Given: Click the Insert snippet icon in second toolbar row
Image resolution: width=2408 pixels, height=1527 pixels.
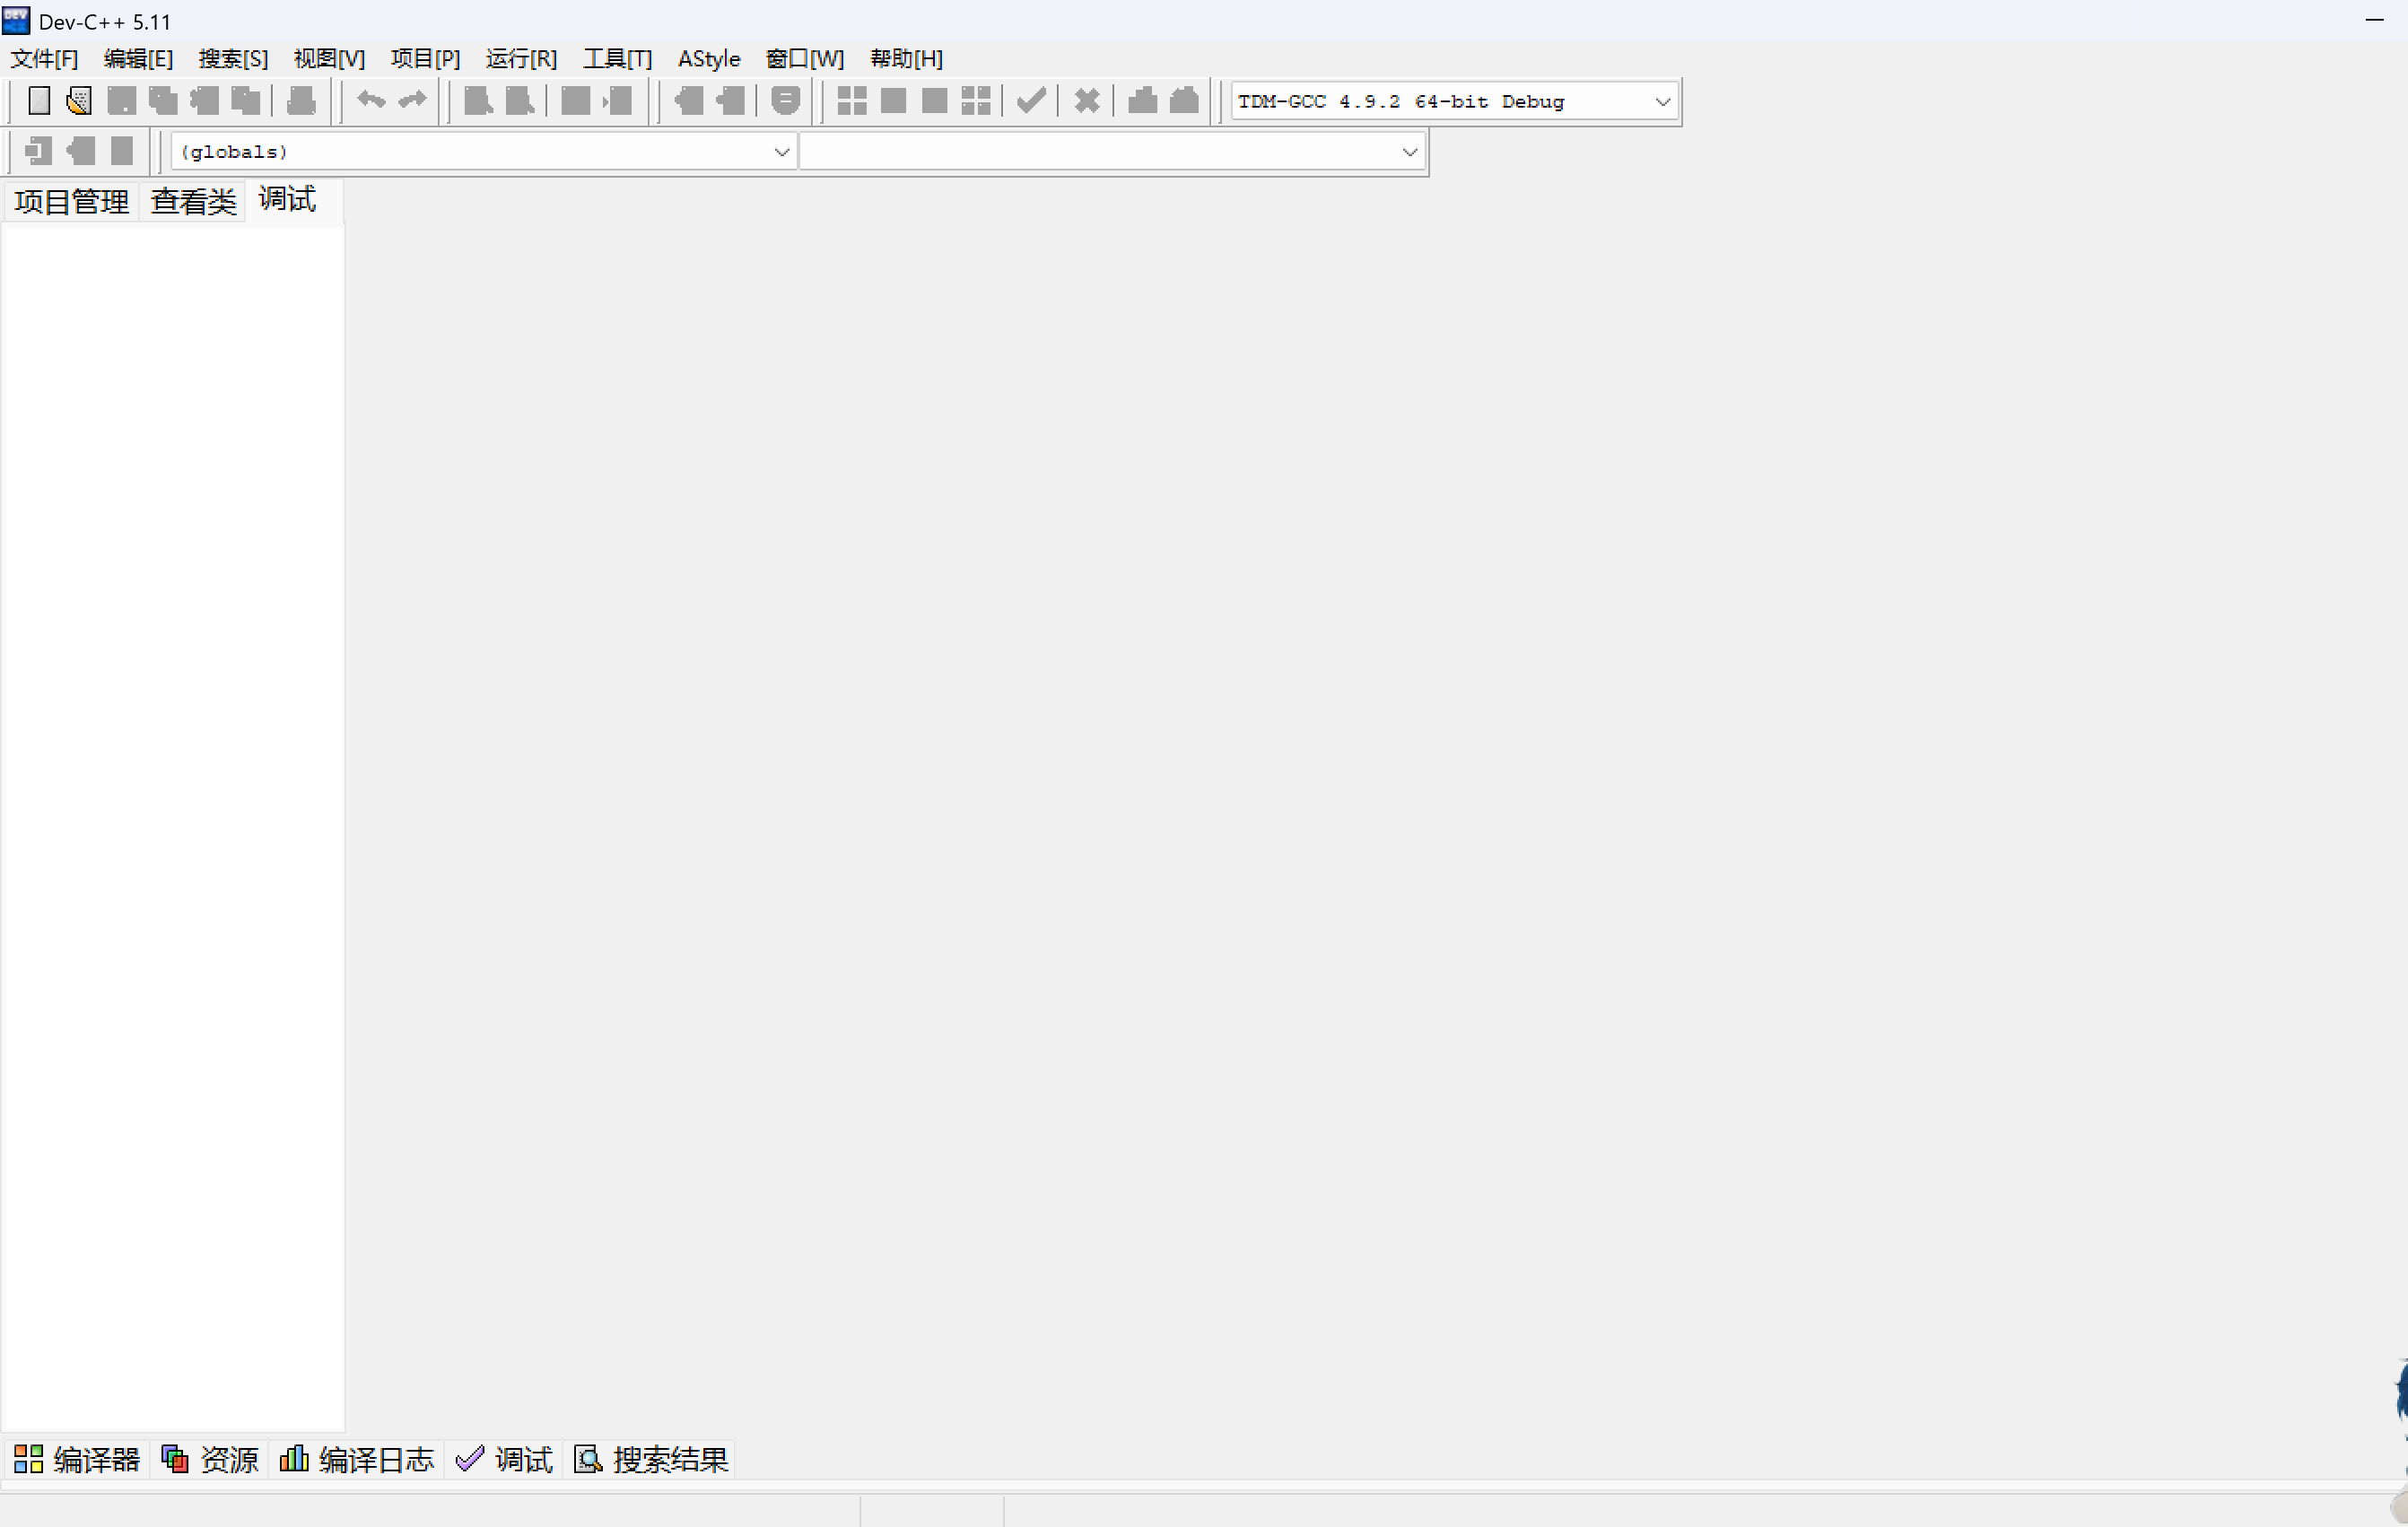Looking at the screenshot, I should (x=39, y=151).
